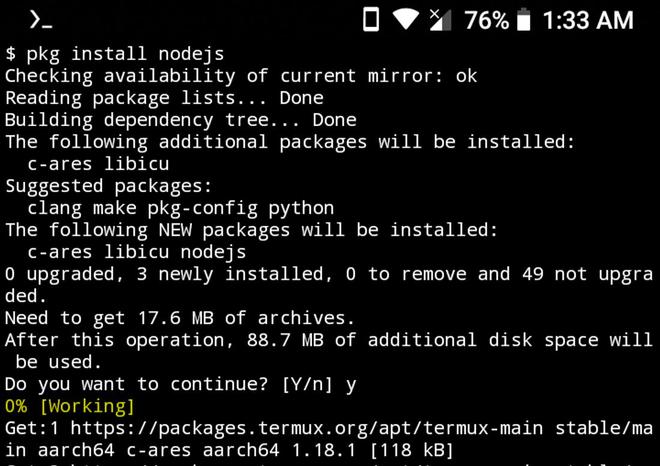
Task: Tap the phone vibrate status icon
Action: click(371, 20)
